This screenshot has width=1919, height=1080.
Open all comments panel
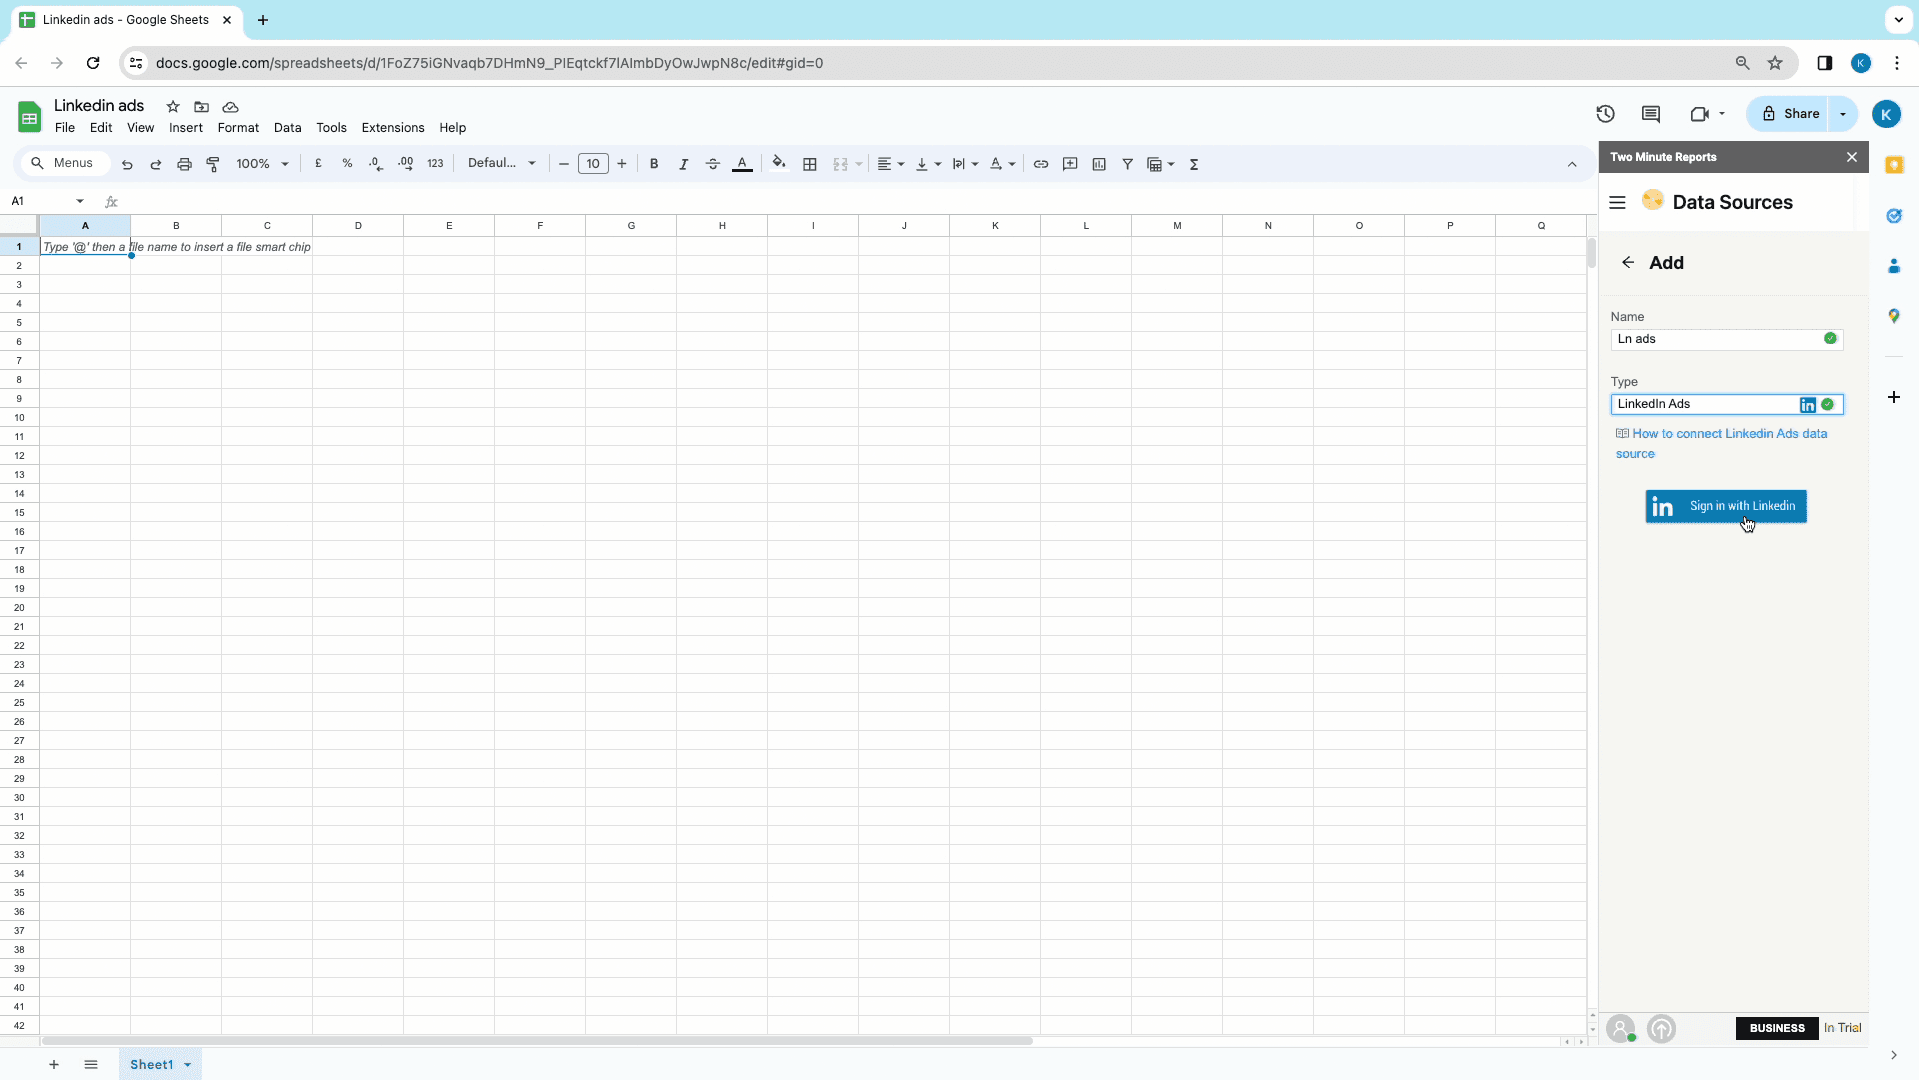(x=1651, y=114)
